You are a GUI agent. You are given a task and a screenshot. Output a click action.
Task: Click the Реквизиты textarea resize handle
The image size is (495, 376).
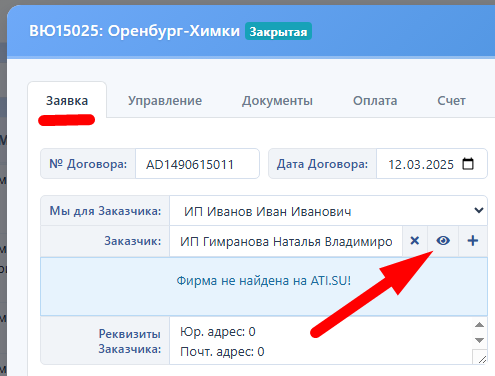(481, 359)
